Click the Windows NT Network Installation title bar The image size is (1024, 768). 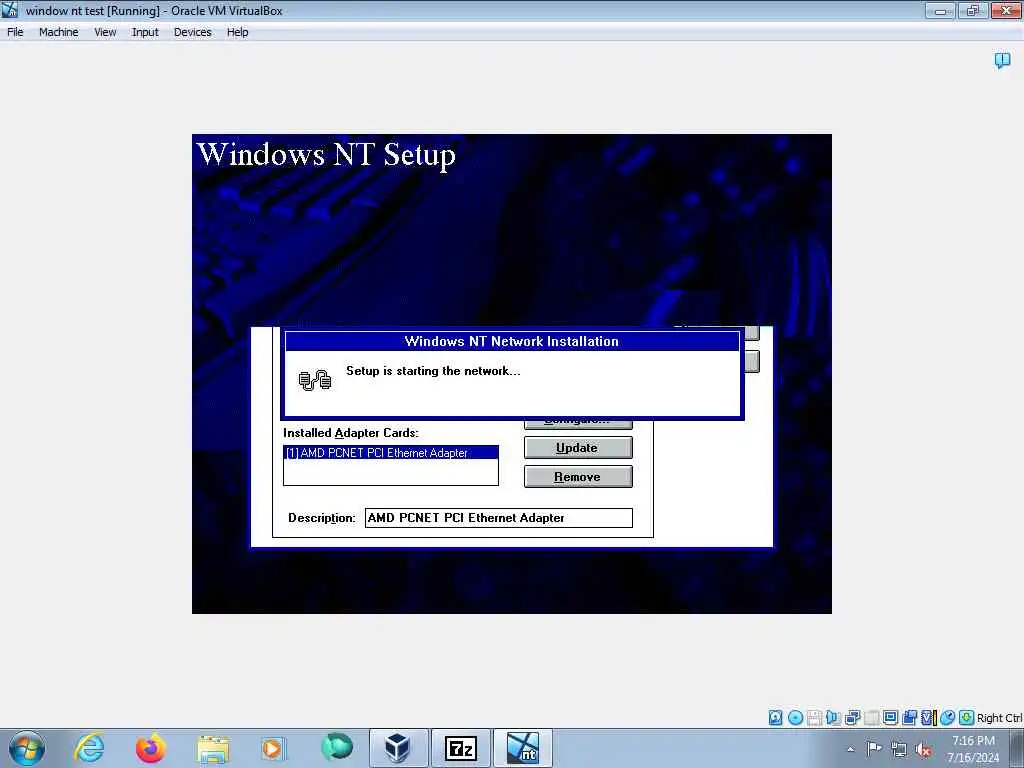coord(512,341)
